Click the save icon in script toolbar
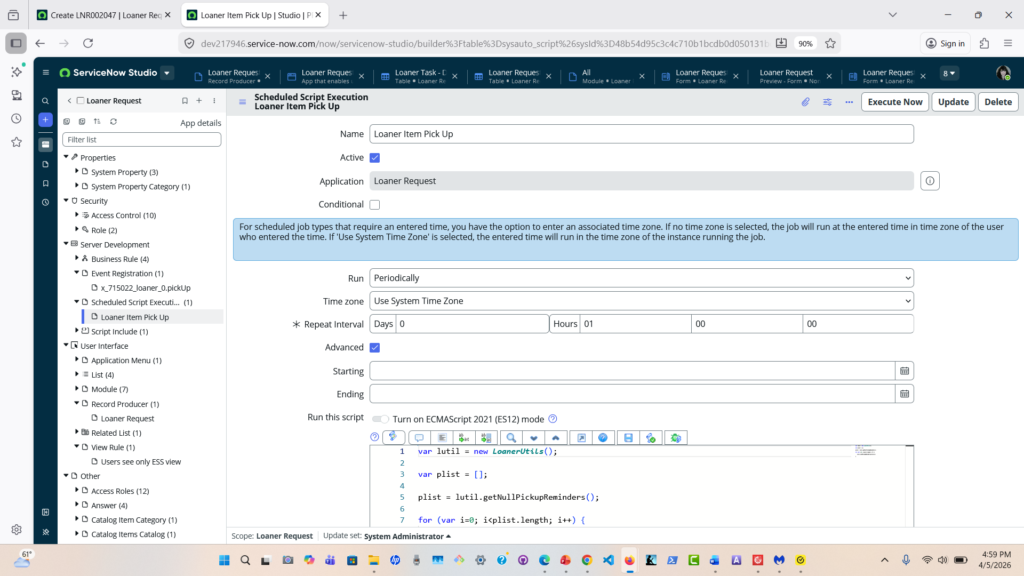Screen dimensions: 1024x576 627,438
